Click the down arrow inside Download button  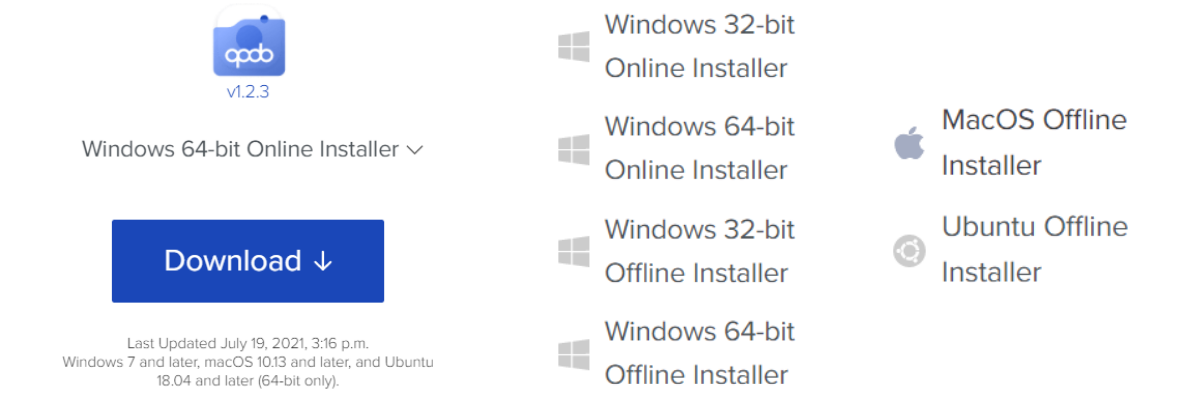[x=322, y=261]
